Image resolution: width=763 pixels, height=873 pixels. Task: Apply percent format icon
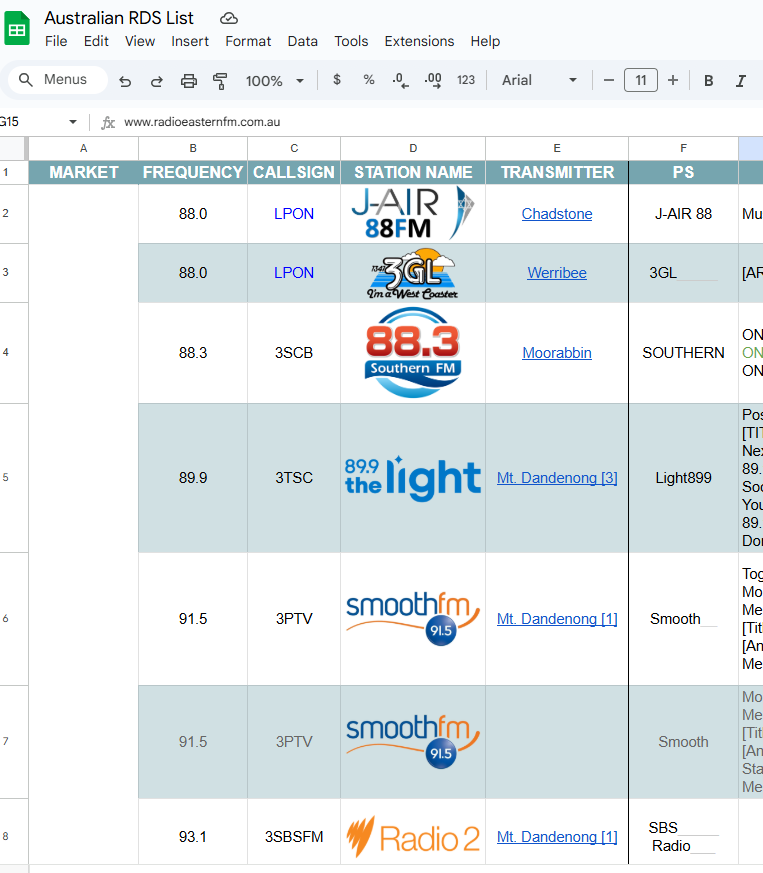pyautogui.click(x=369, y=80)
